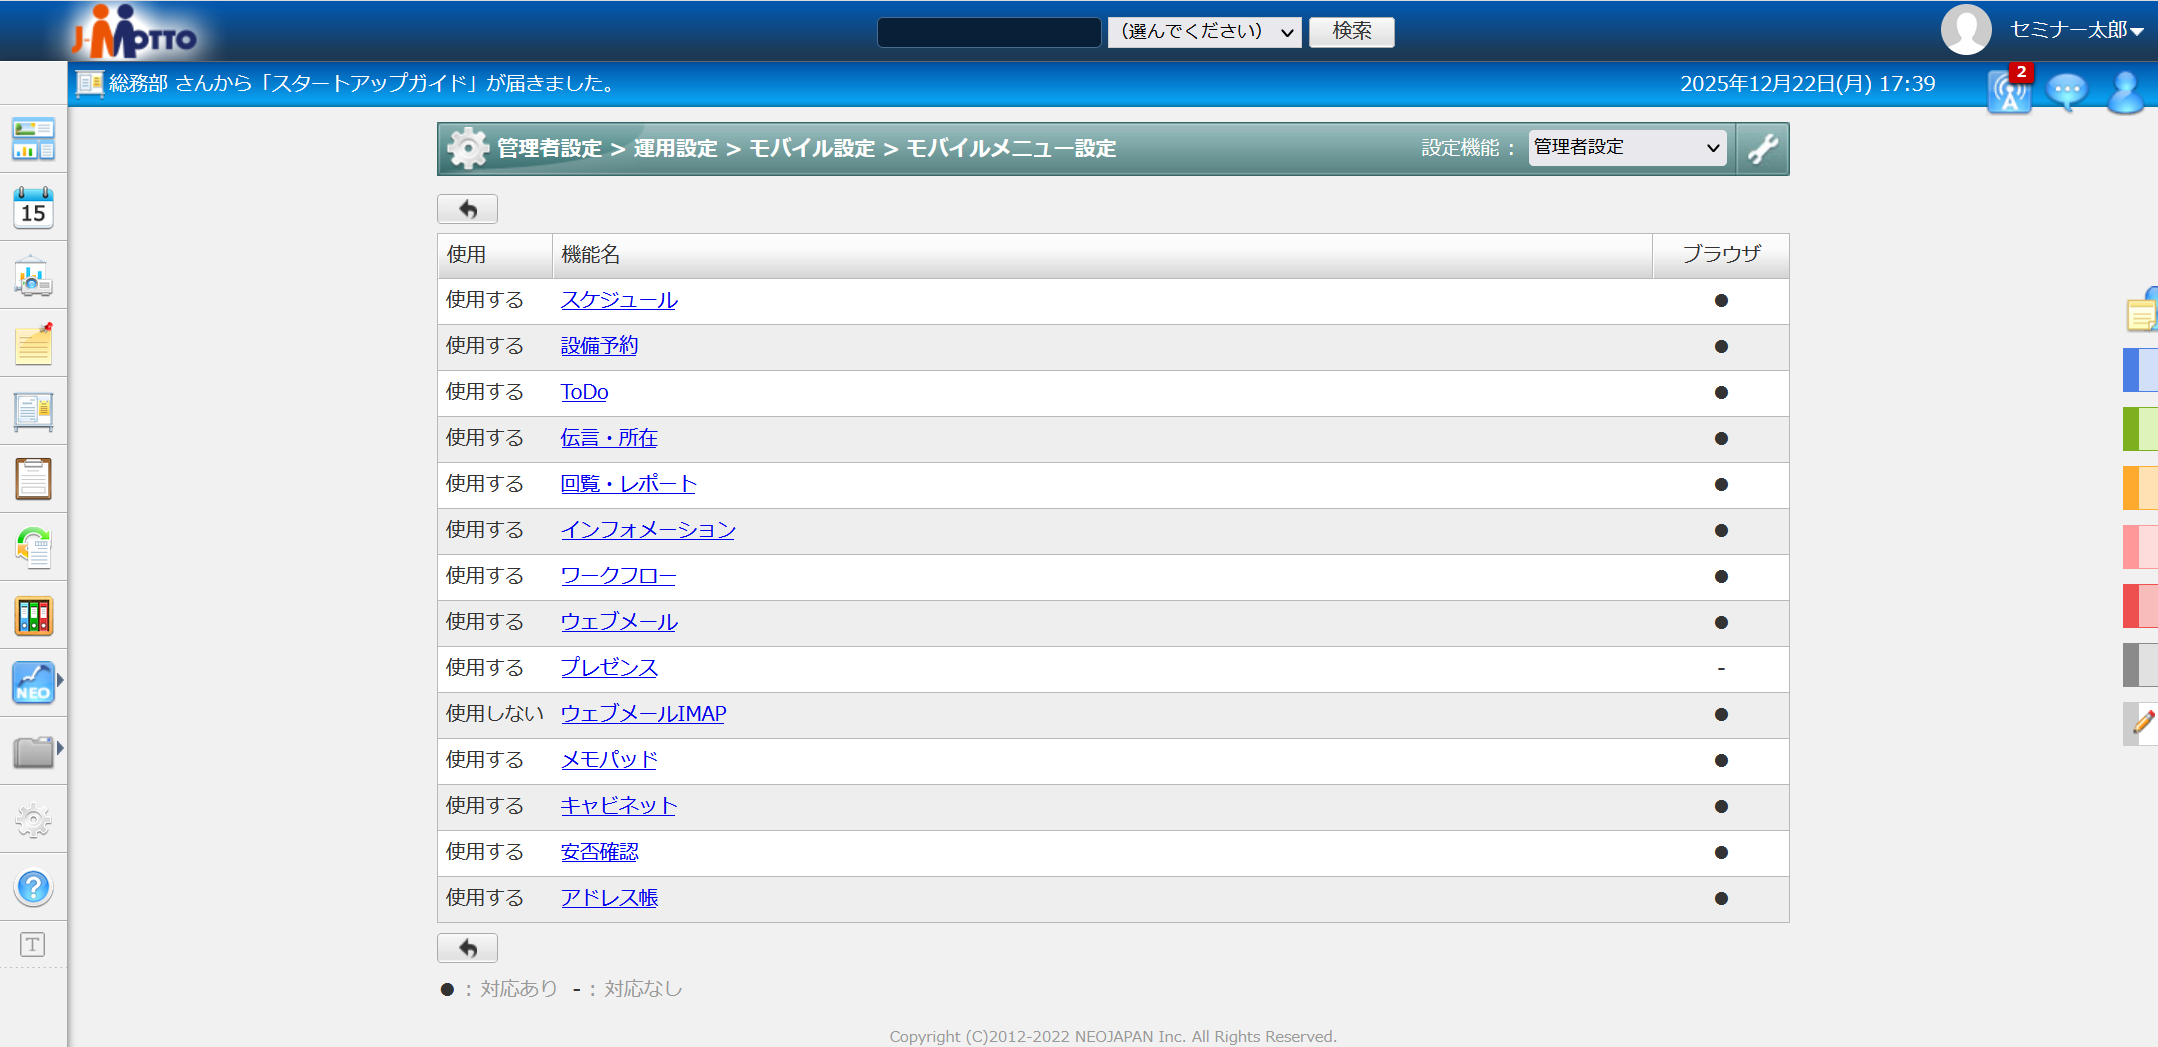Select the green sticky note color swatch

coord(2140,429)
